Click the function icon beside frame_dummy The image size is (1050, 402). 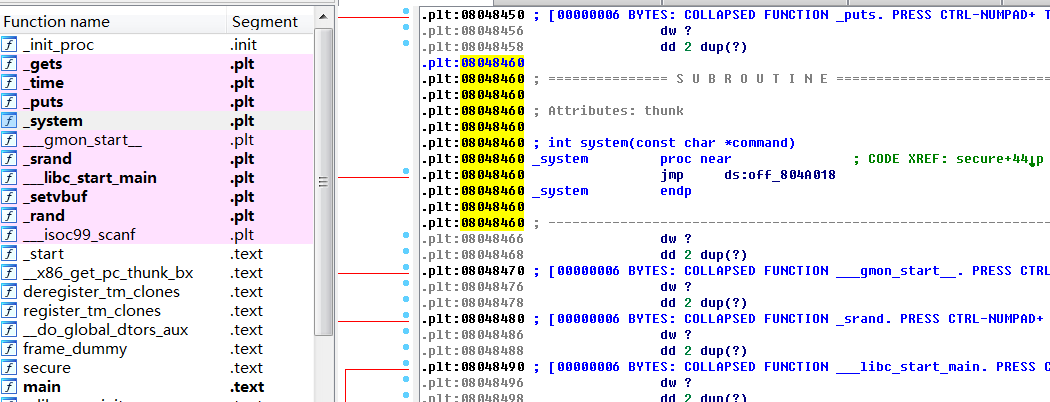pyautogui.click(x=10, y=349)
